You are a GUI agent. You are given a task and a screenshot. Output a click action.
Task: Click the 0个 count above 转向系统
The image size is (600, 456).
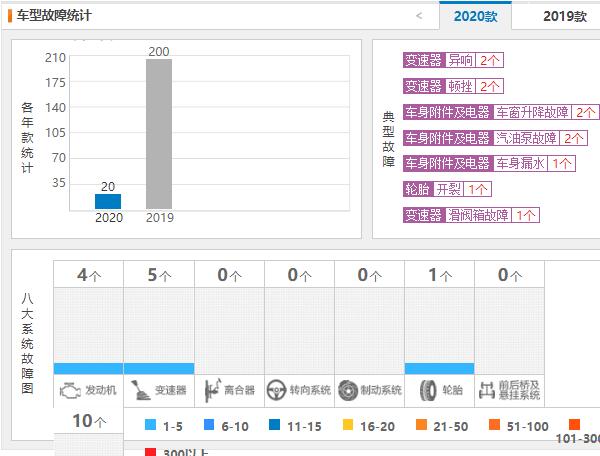tap(300, 275)
